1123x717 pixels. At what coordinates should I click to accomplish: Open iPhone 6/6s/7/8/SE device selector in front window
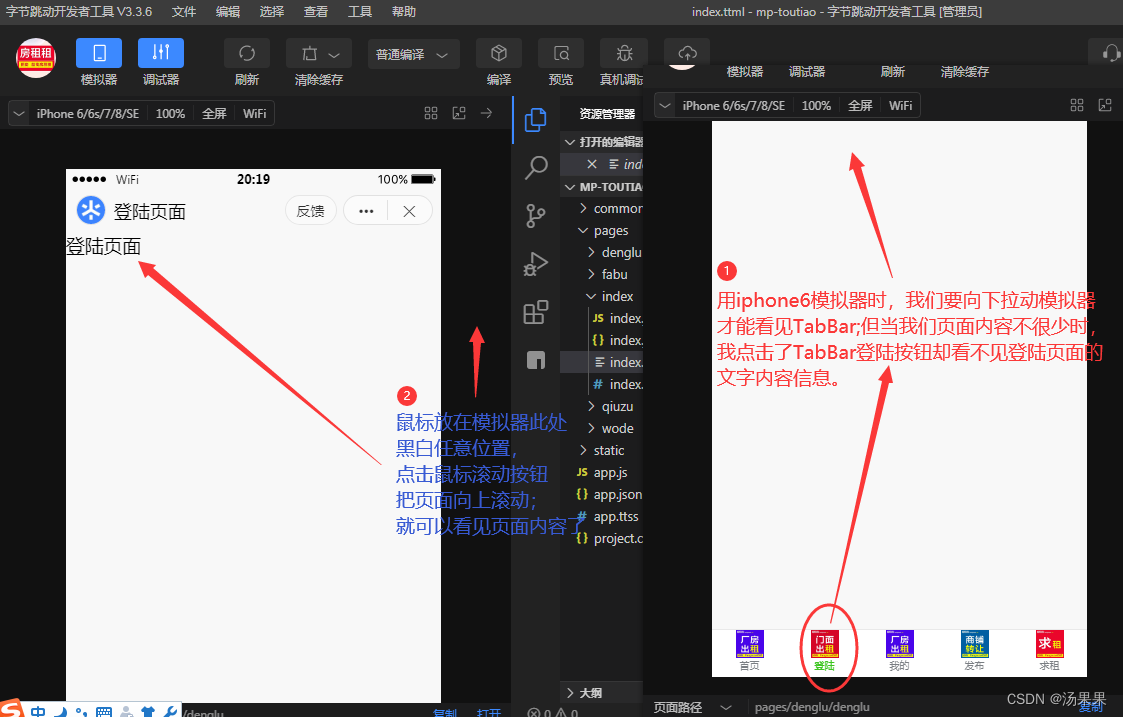pos(734,105)
